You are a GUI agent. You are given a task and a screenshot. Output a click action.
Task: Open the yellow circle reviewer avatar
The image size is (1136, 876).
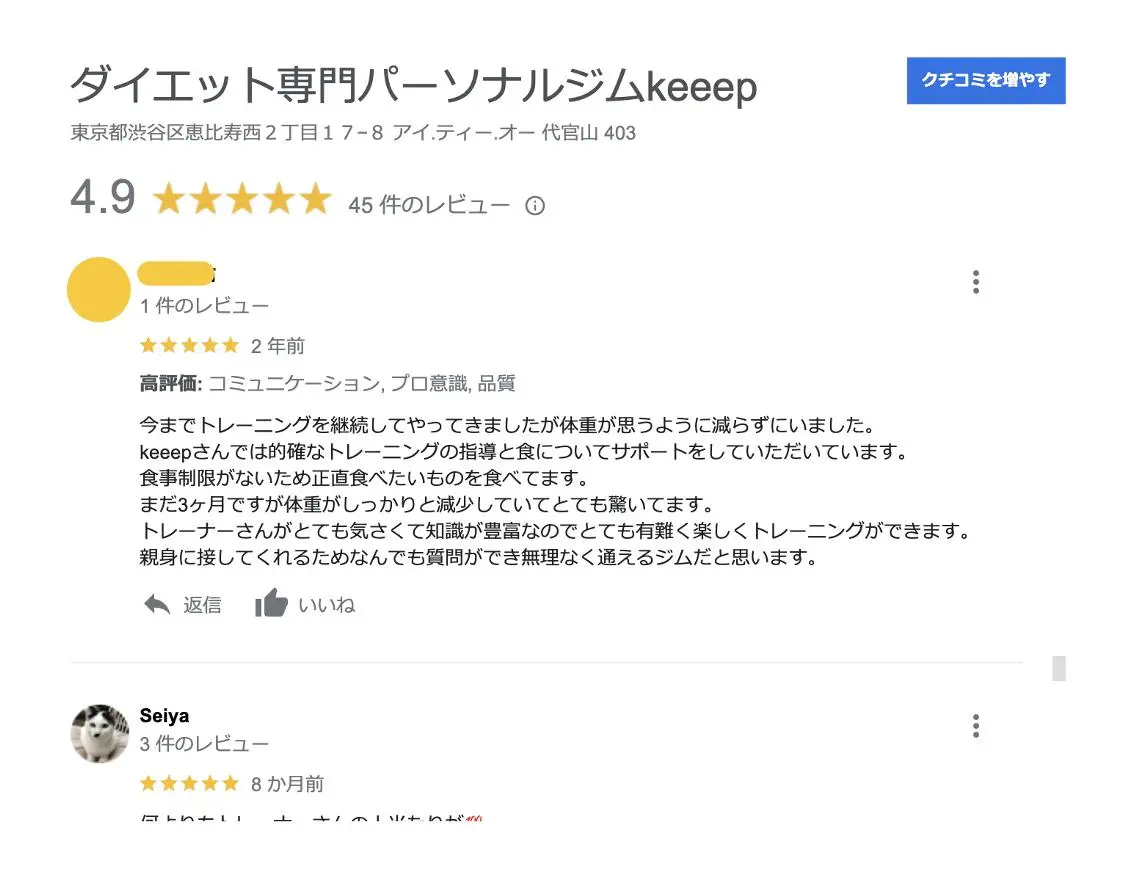point(99,289)
